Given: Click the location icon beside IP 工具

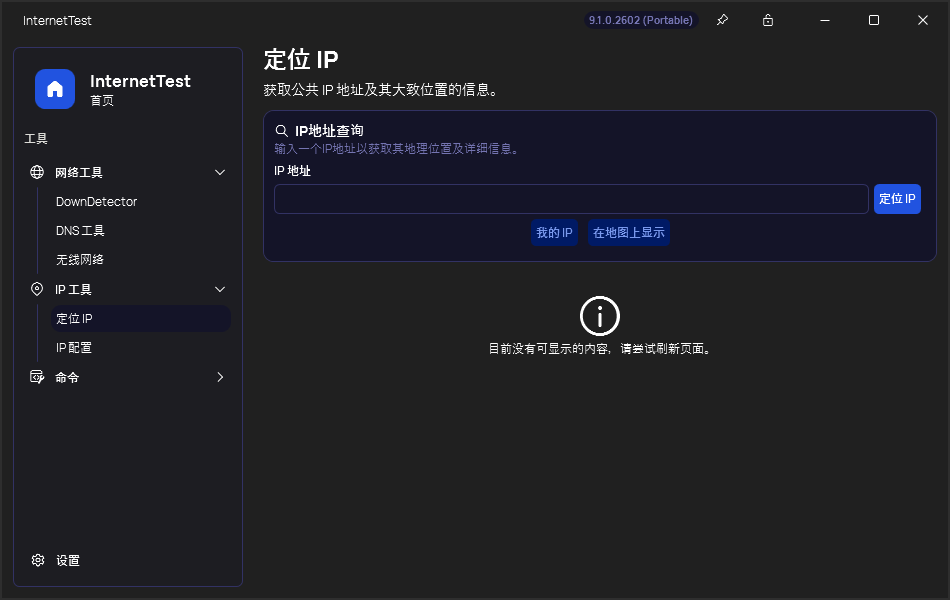Looking at the screenshot, I should [37, 289].
